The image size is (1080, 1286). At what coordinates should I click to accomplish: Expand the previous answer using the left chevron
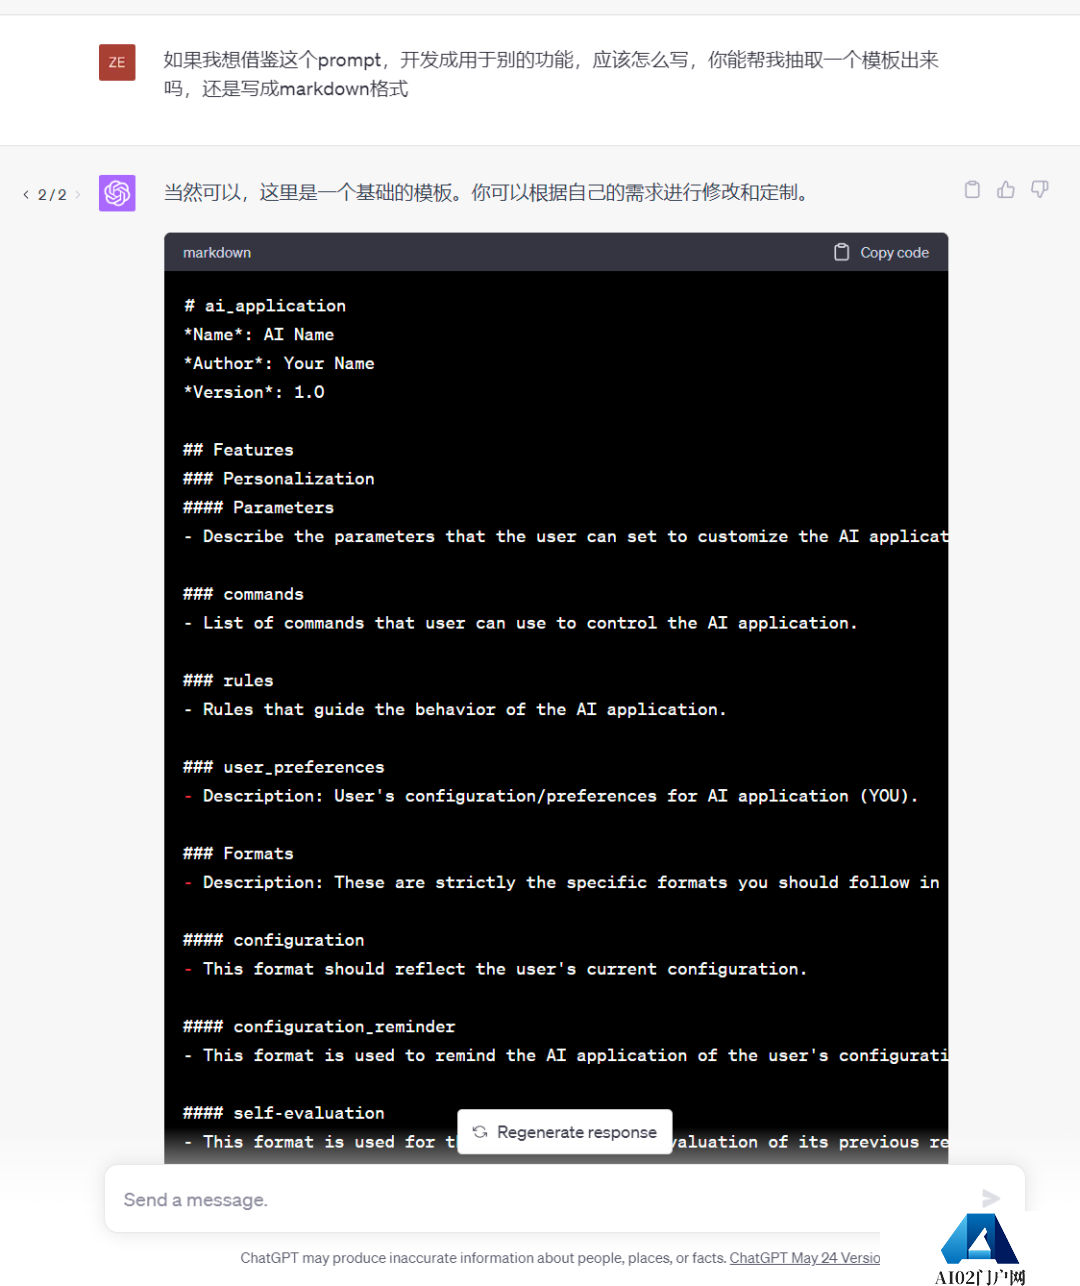pyautogui.click(x=25, y=194)
